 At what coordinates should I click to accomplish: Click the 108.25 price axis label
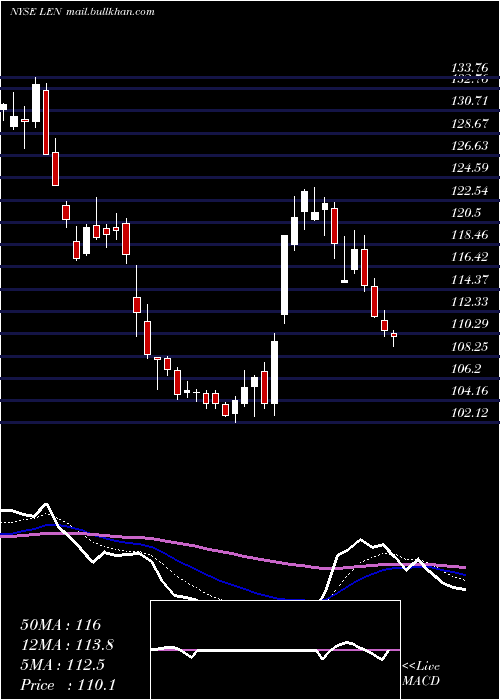tap(469, 346)
